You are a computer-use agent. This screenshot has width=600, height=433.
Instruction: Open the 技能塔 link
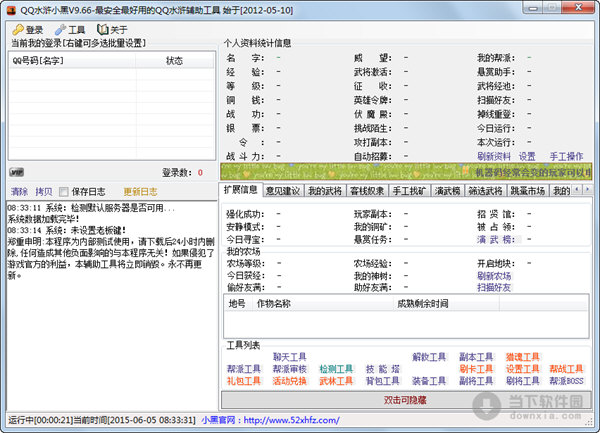pos(383,369)
